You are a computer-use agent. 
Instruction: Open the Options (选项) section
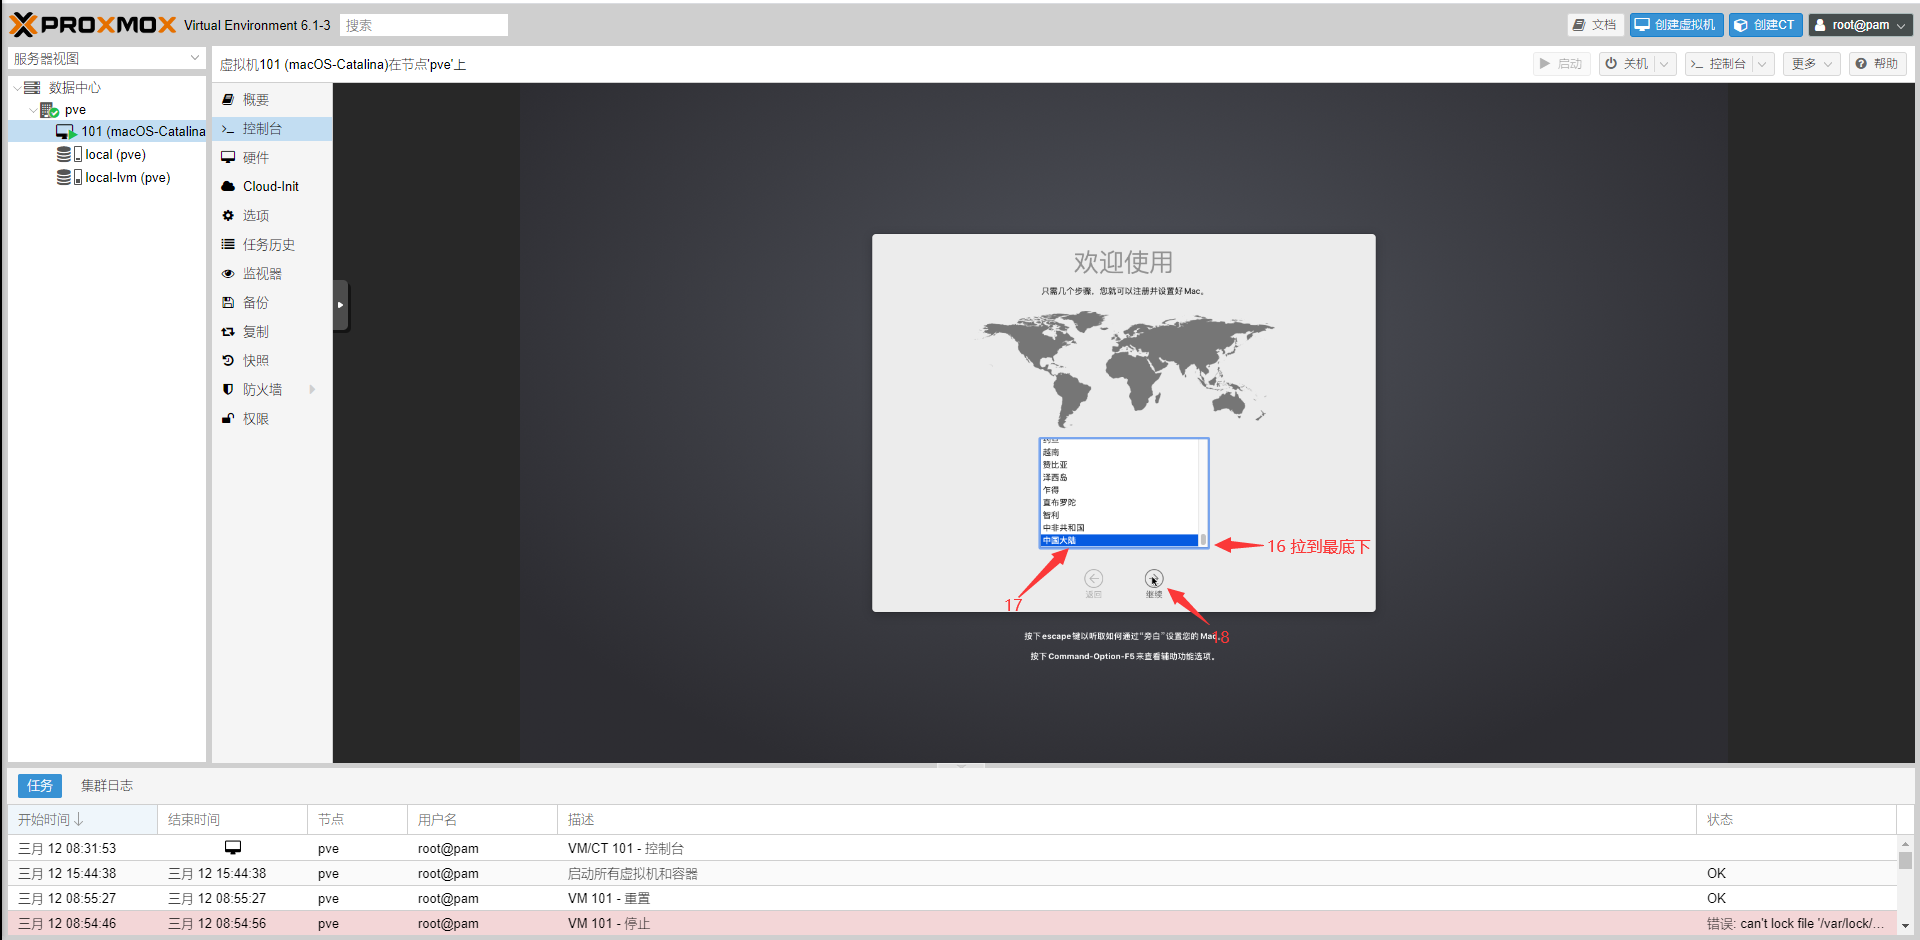pyautogui.click(x=256, y=216)
